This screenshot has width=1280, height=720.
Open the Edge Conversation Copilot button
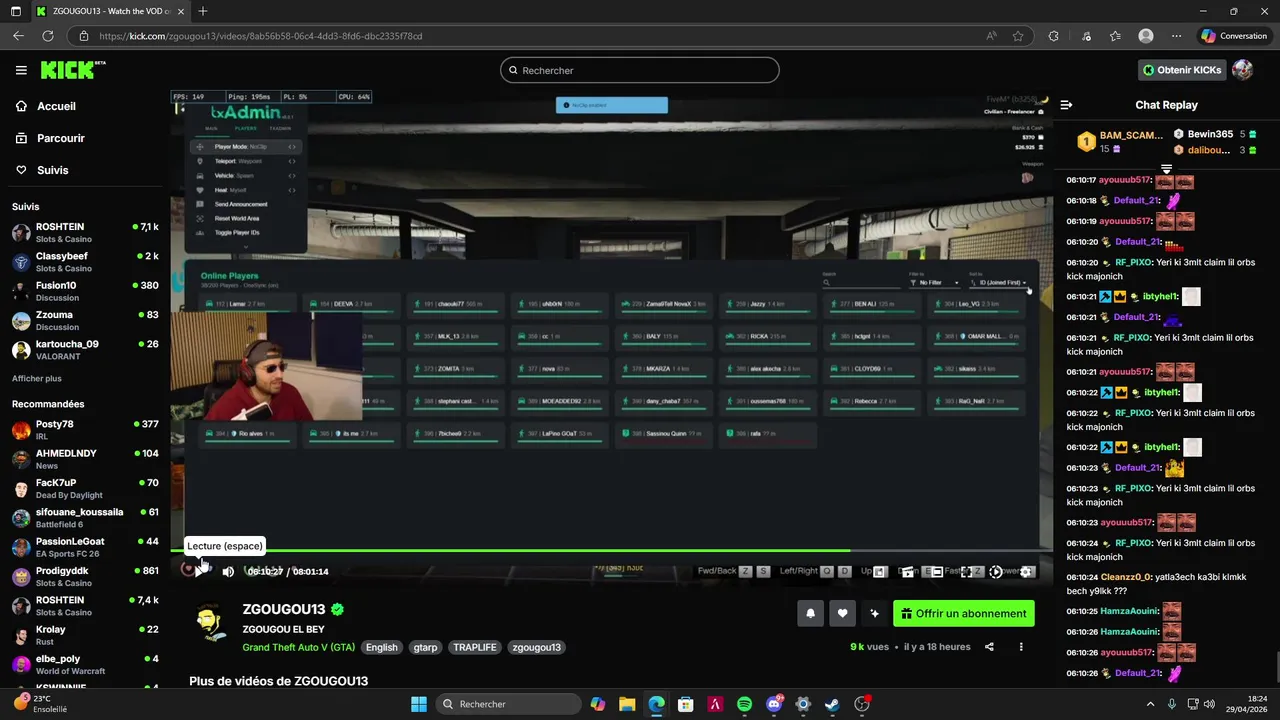coord(1234,36)
